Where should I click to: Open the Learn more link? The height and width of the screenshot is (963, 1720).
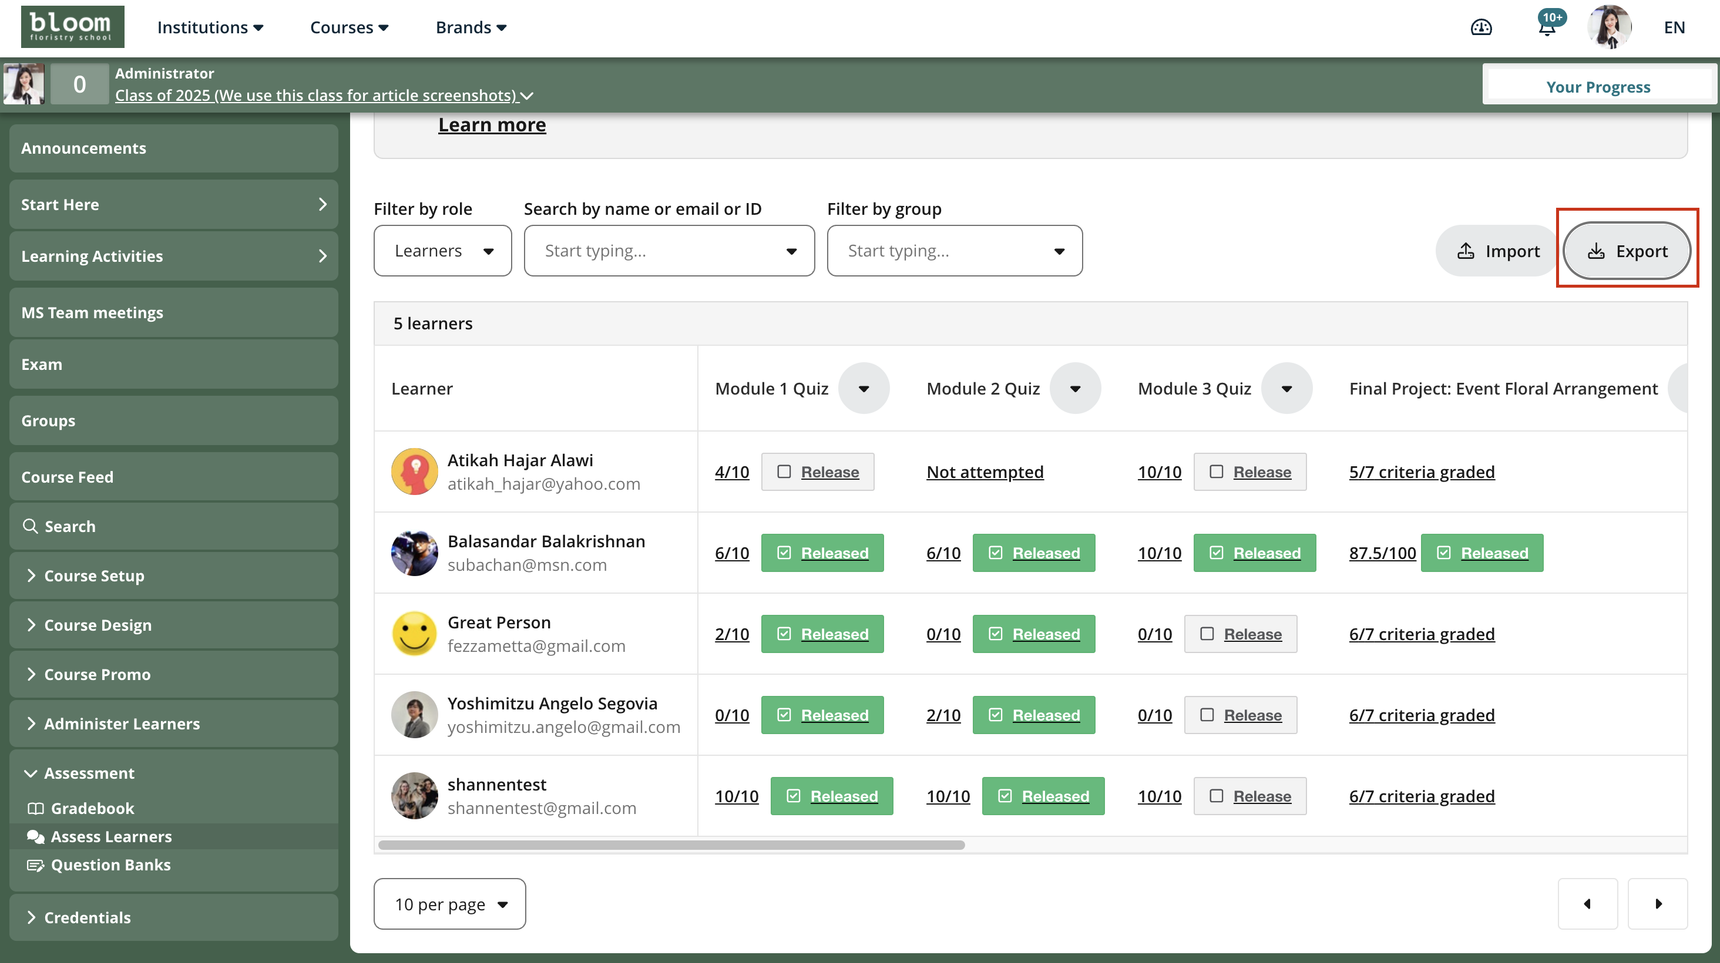tap(492, 125)
